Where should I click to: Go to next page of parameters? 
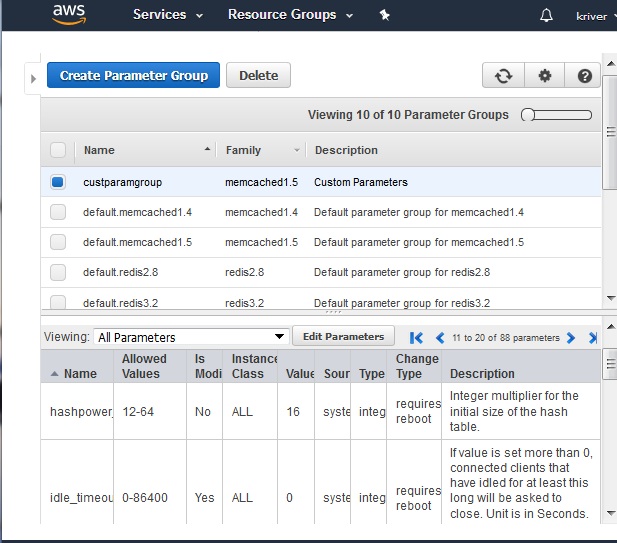[x=571, y=338]
